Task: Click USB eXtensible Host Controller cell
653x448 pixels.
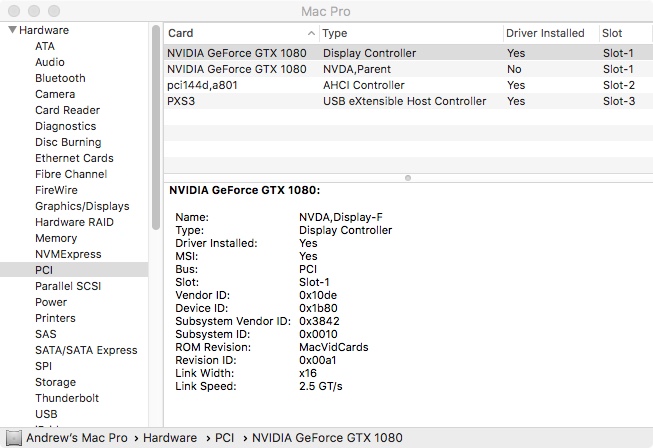Action: tap(404, 101)
